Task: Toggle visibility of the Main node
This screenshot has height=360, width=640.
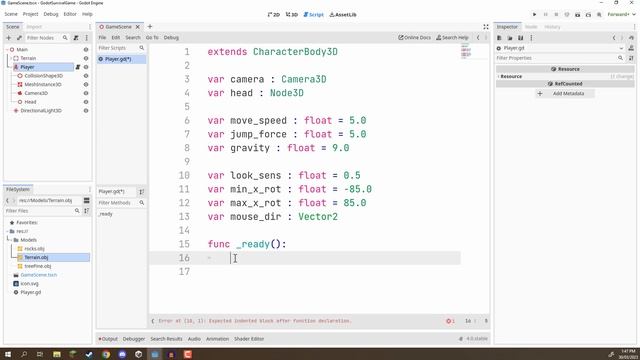Action: [86, 49]
